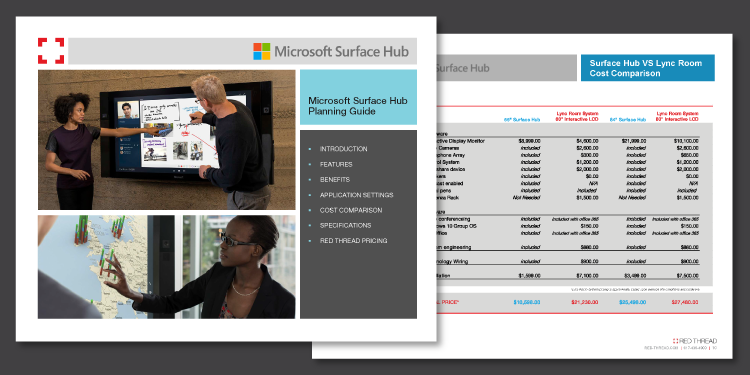Click the $300.00 microphone array price
The image size is (750, 375).
(x=589, y=155)
